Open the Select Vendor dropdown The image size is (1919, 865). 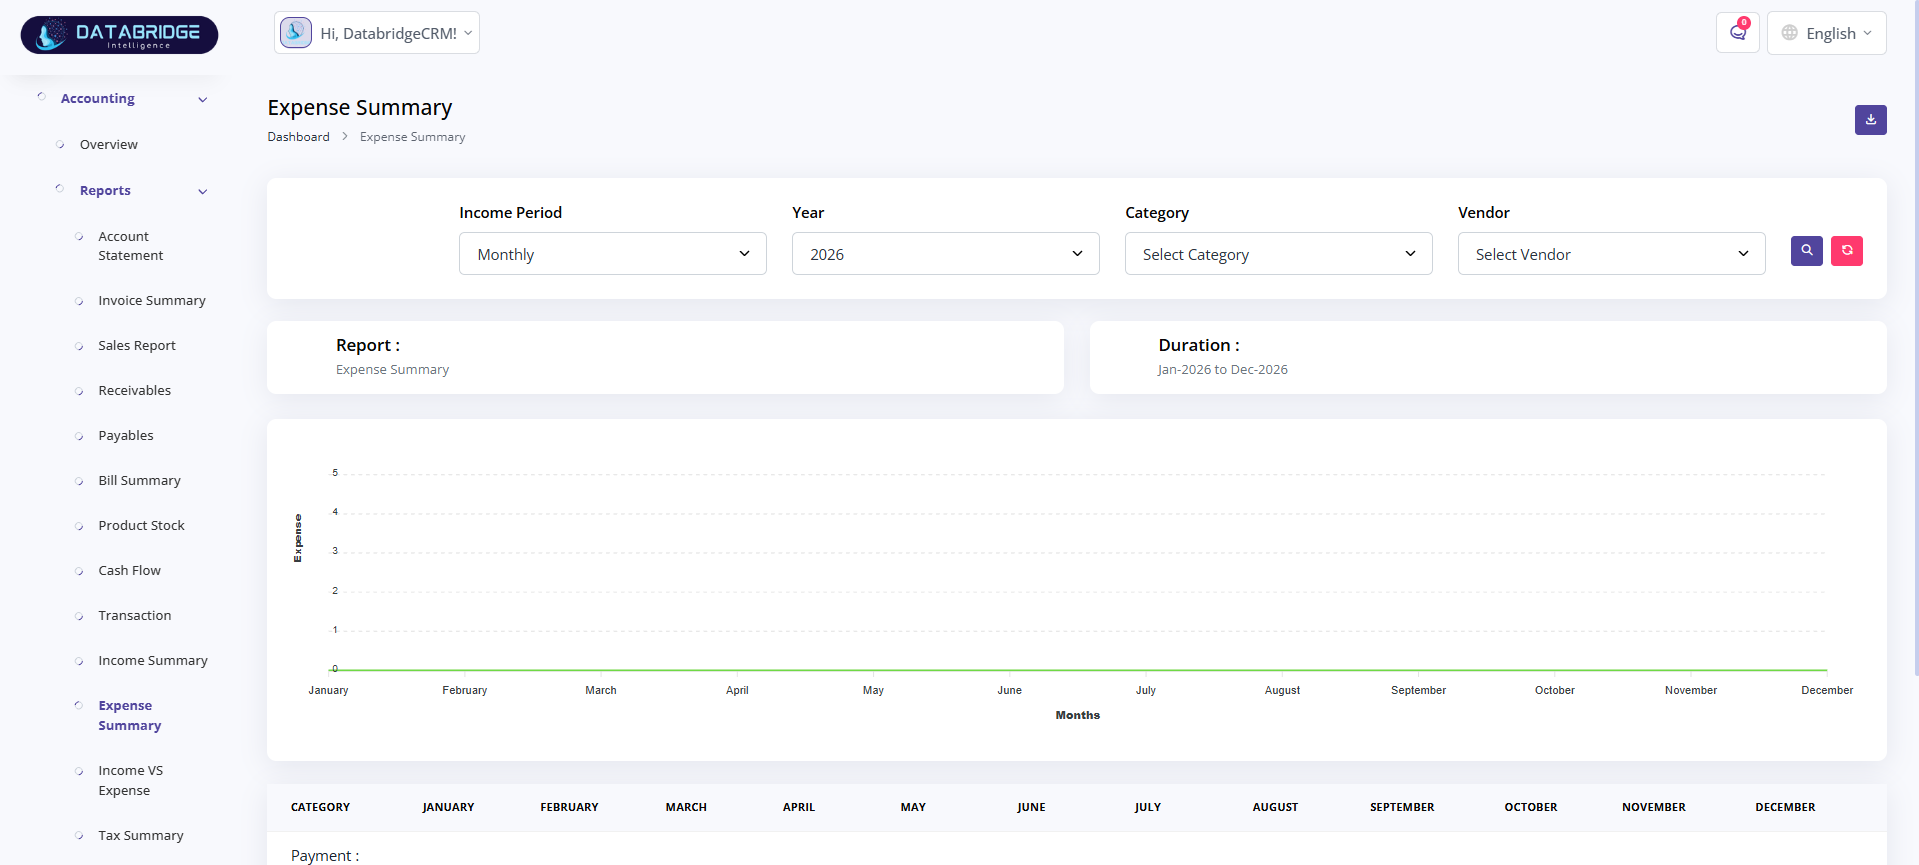click(x=1612, y=254)
